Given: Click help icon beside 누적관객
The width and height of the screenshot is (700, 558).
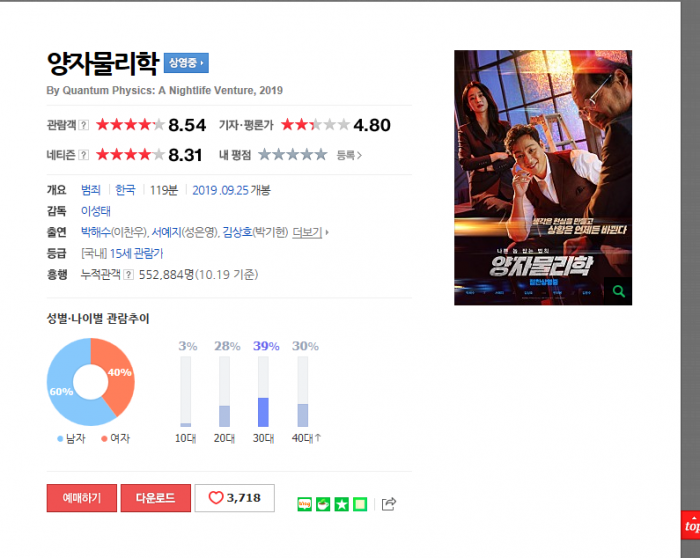Looking at the screenshot, I should (129, 275).
